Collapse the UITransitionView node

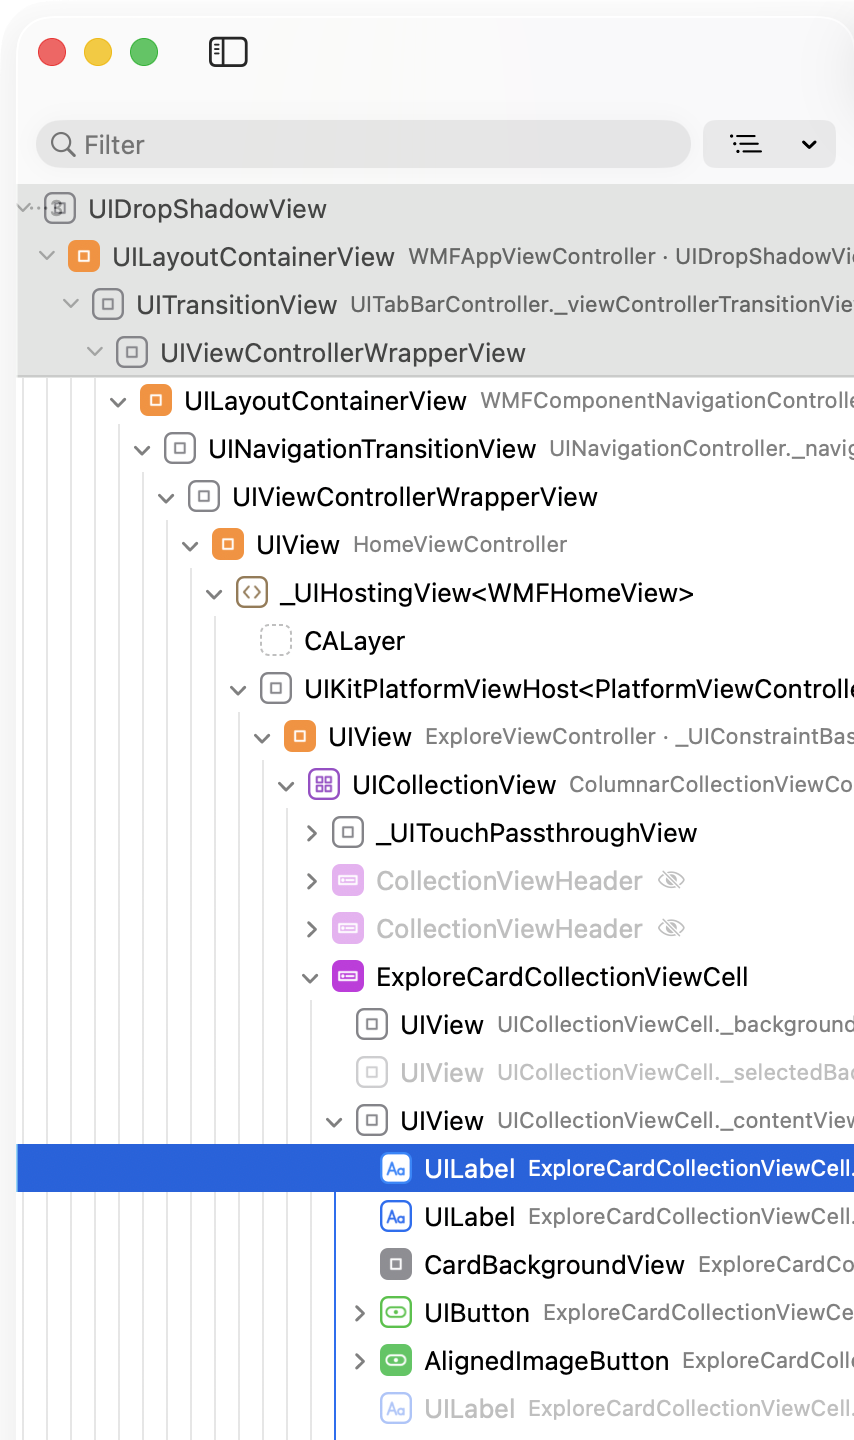coord(70,304)
